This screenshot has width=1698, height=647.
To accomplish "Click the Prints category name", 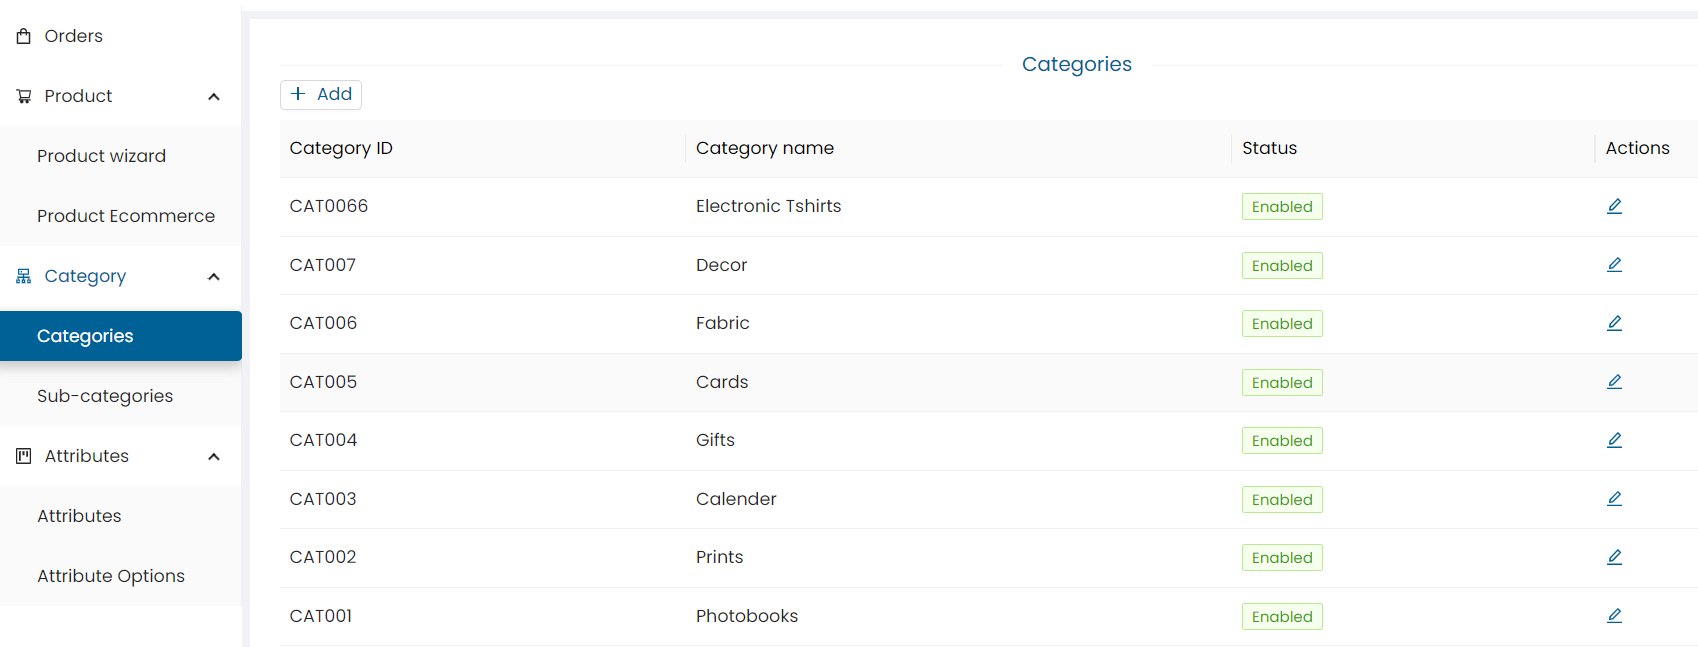I will [x=720, y=557].
